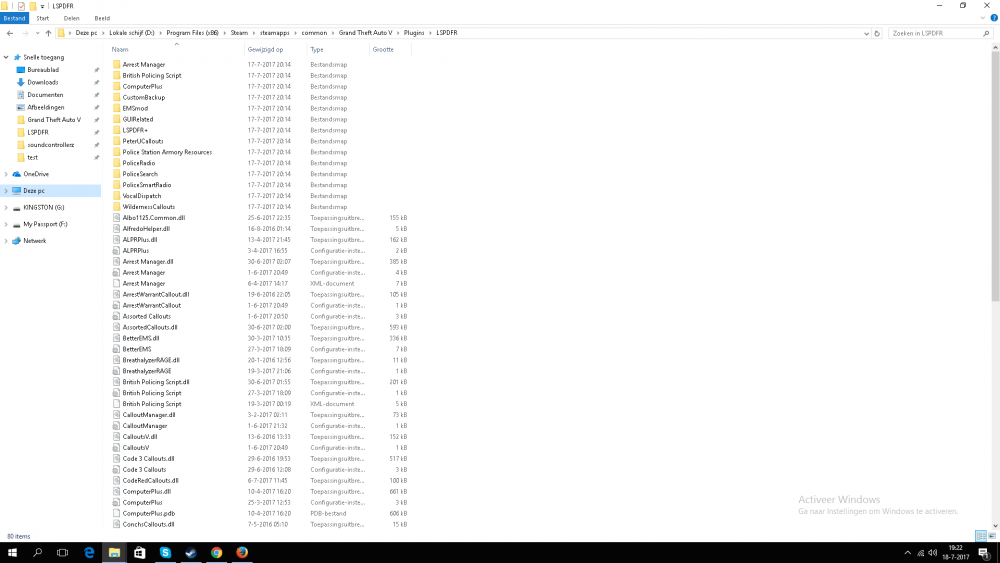Image resolution: width=1000 pixels, height=563 pixels.
Task: Click Grand Theft Auto V breadcrumb
Action: [365, 33]
